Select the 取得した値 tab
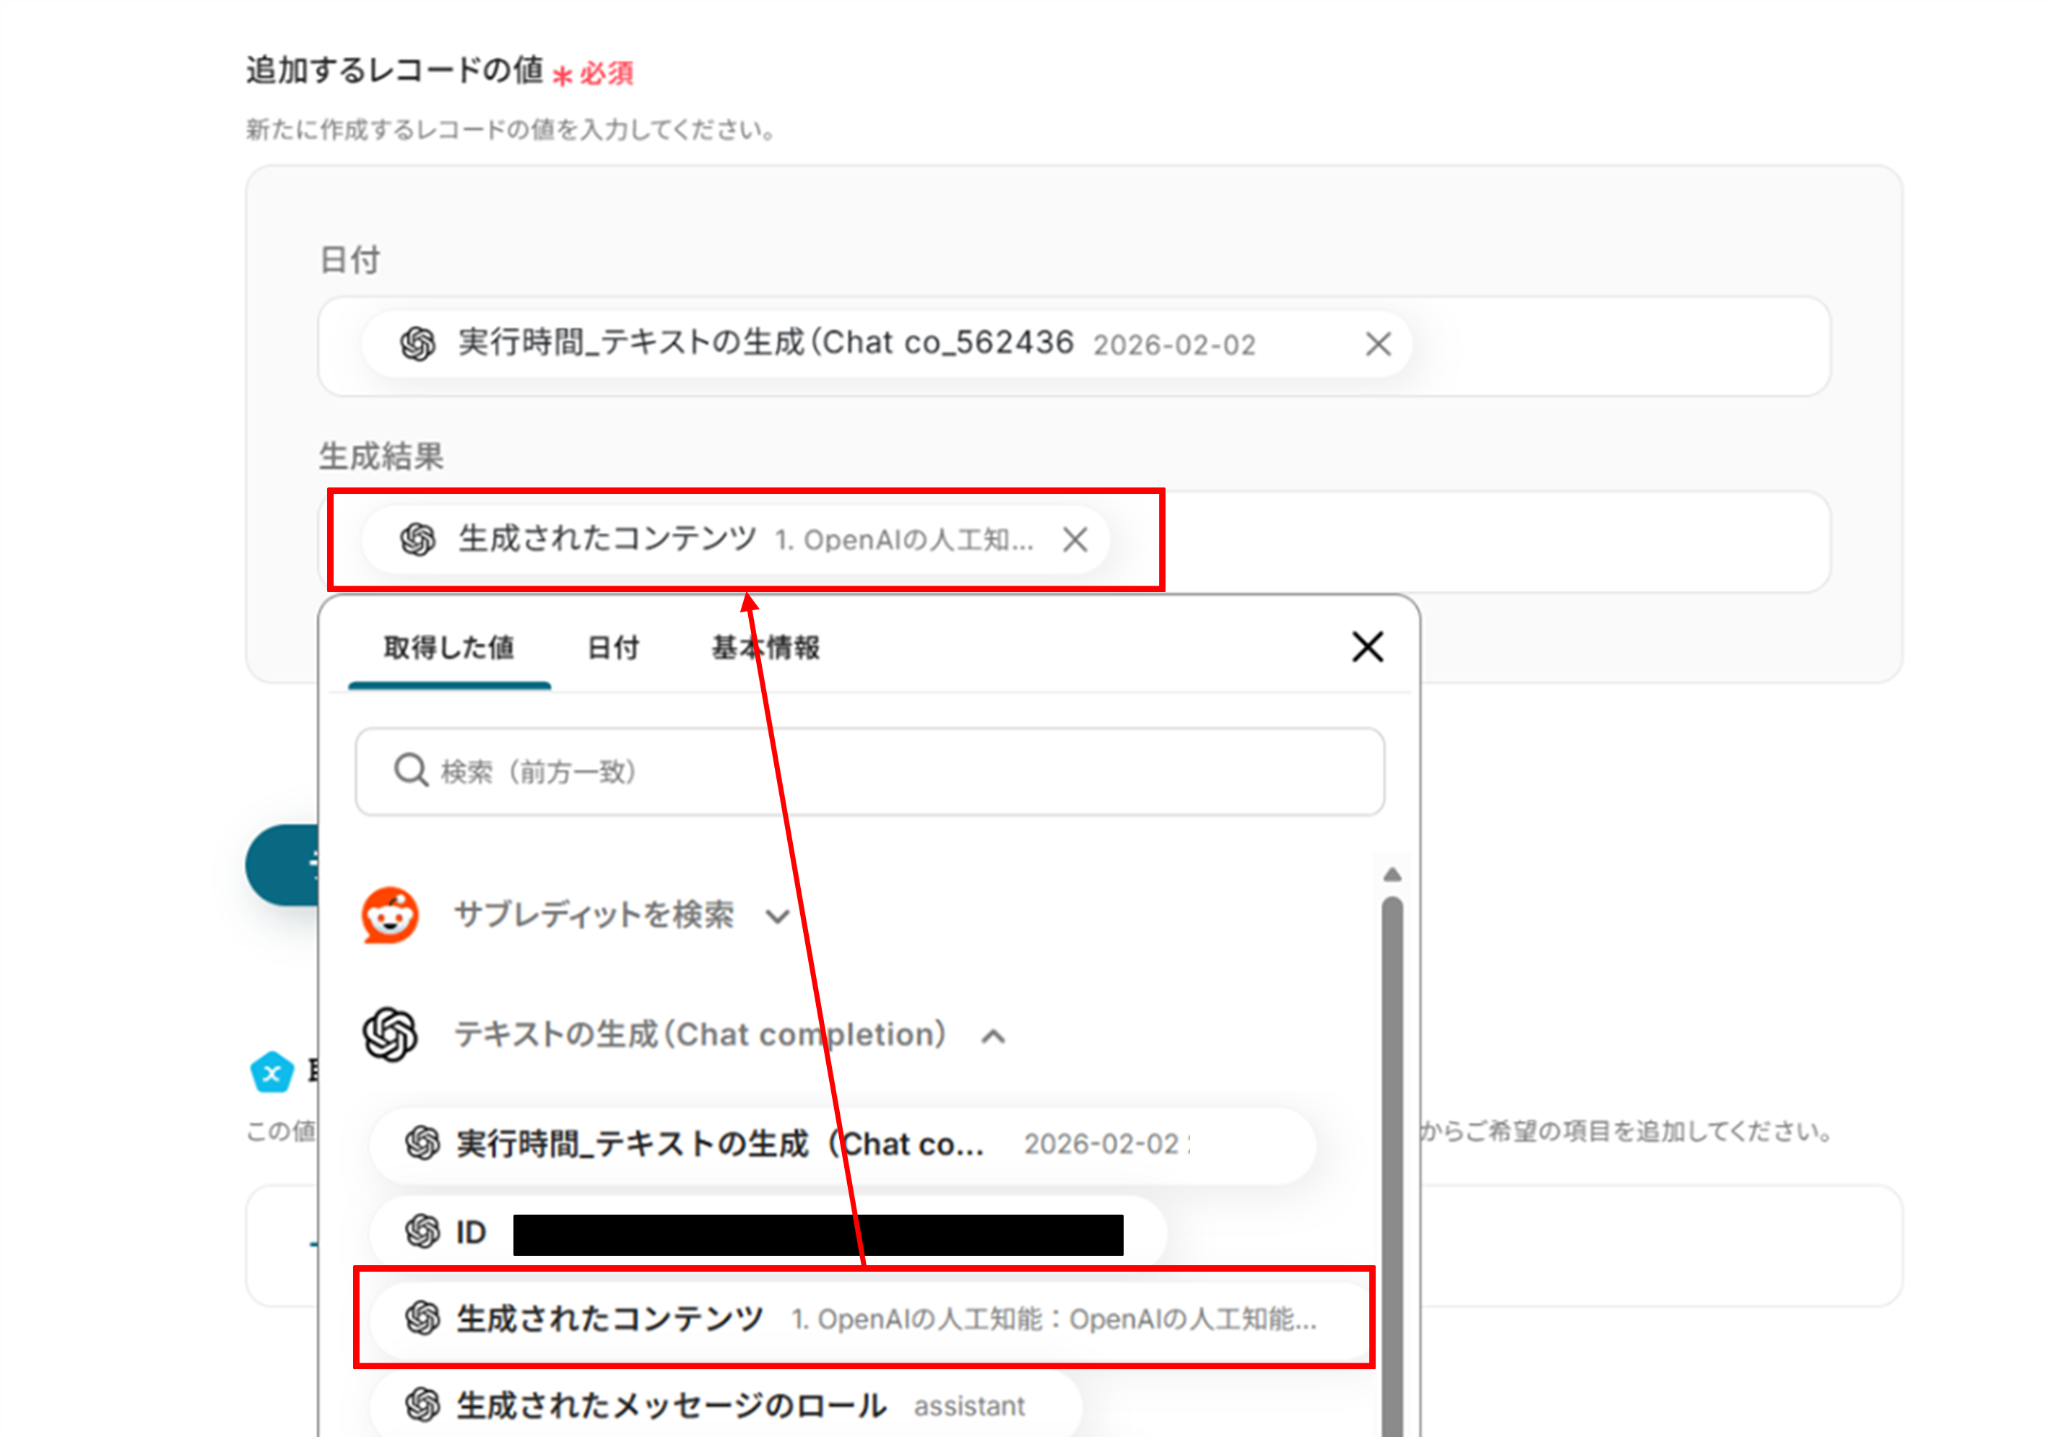Screen dimensions: 2048x1437 pyautogui.click(x=449, y=648)
